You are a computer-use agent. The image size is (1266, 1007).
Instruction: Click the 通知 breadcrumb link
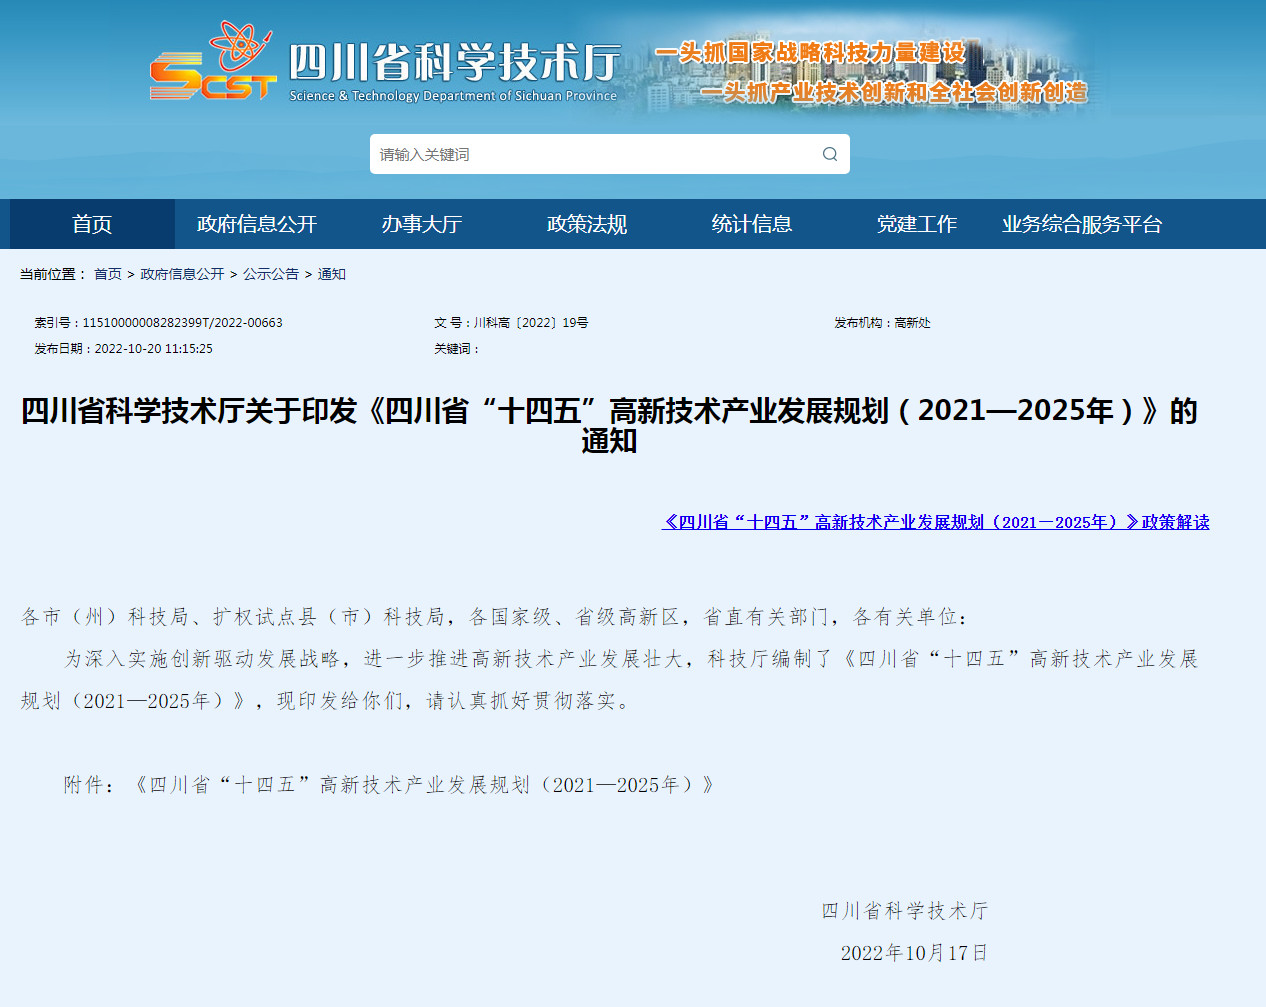click(332, 274)
